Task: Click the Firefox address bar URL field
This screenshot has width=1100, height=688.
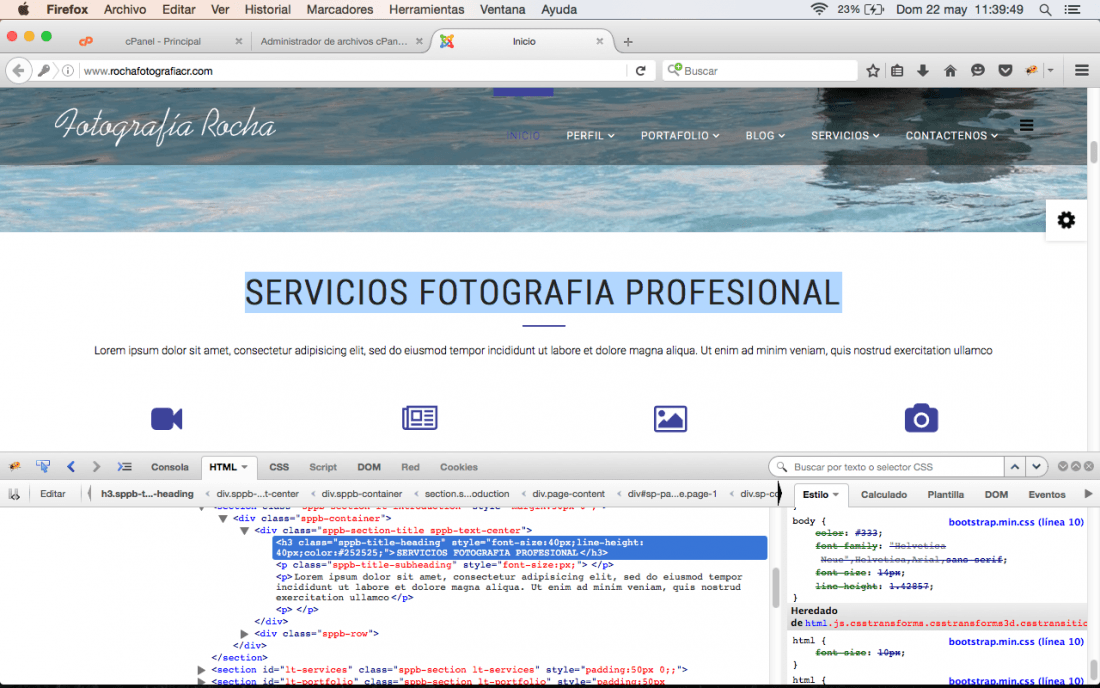Action: coord(351,71)
